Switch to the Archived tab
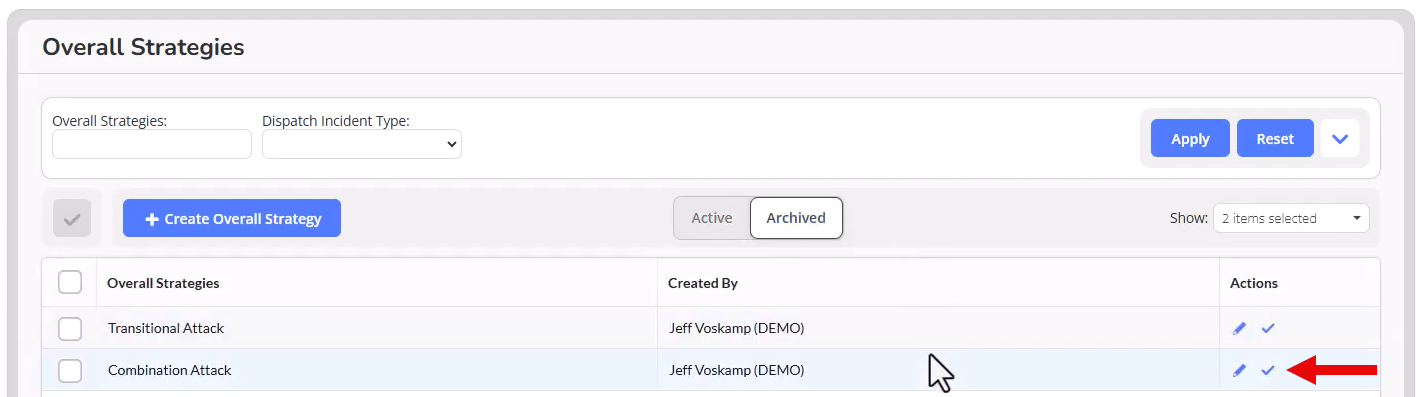Image resolution: width=1416 pixels, height=397 pixels. tap(796, 218)
